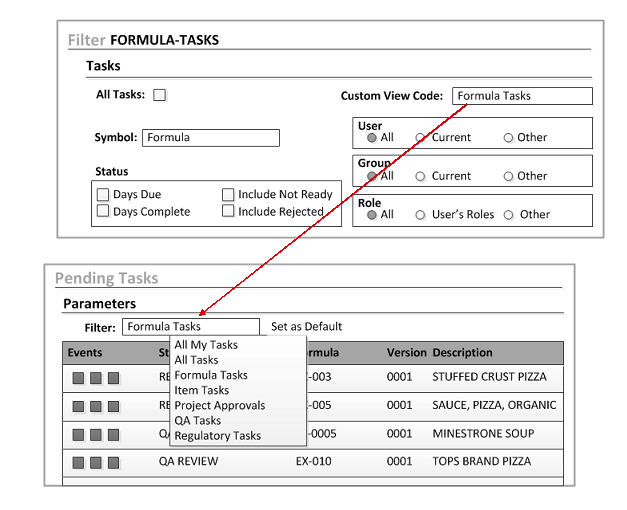This screenshot has height=510, width=627.
Task: Click middle event icon in TOPS BRAND PIZZA row
Action: click(x=95, y=462)
